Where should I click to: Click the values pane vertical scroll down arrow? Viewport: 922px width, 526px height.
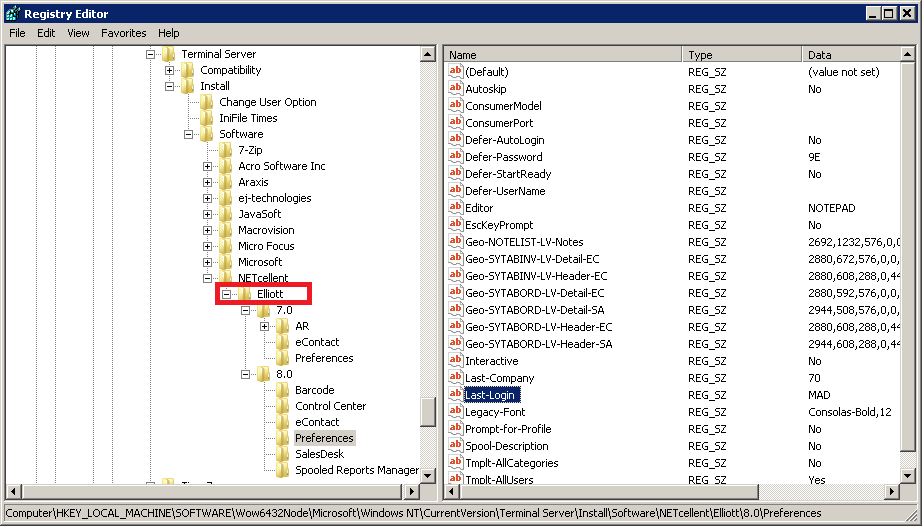907,476
